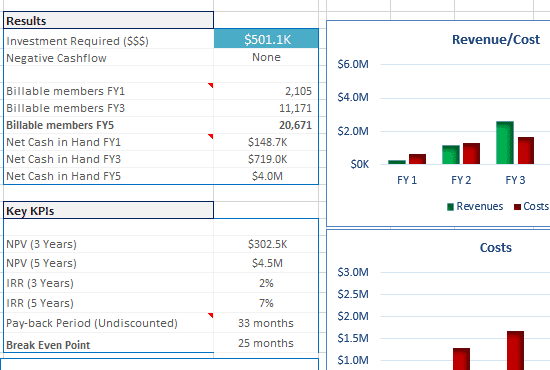This screenshot has width=550, height=370.
Task: Click the FY 1 red cost bar
Action: [x=417, y=159]
